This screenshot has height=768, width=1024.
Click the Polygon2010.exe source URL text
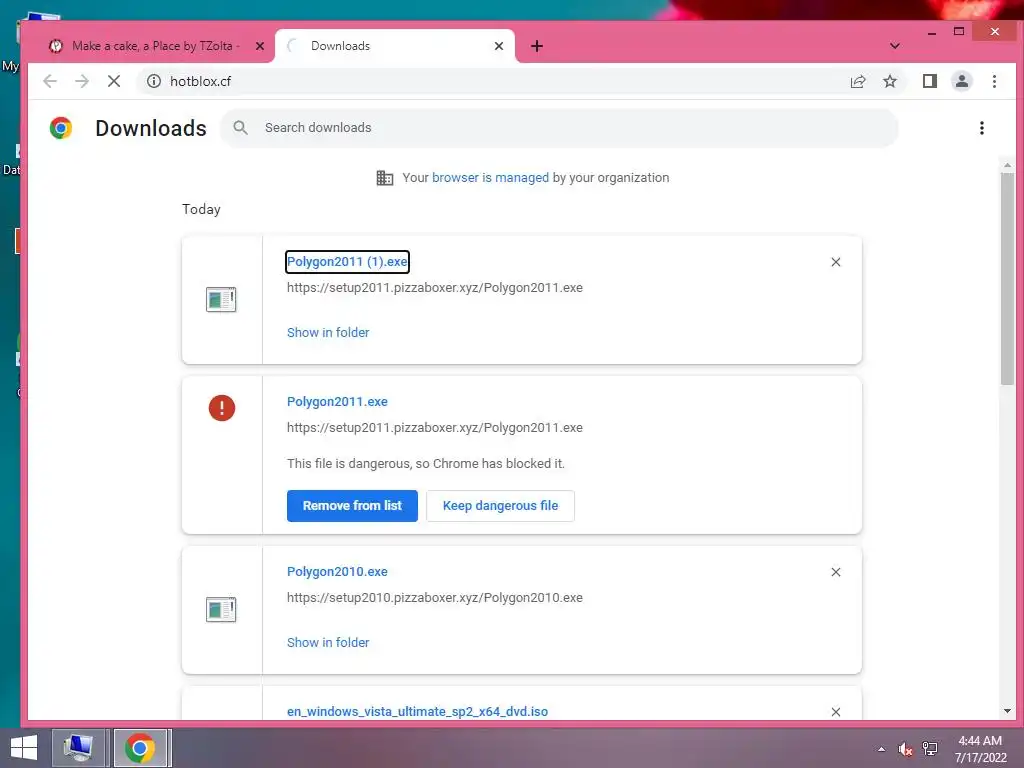(x=434, y=598)
